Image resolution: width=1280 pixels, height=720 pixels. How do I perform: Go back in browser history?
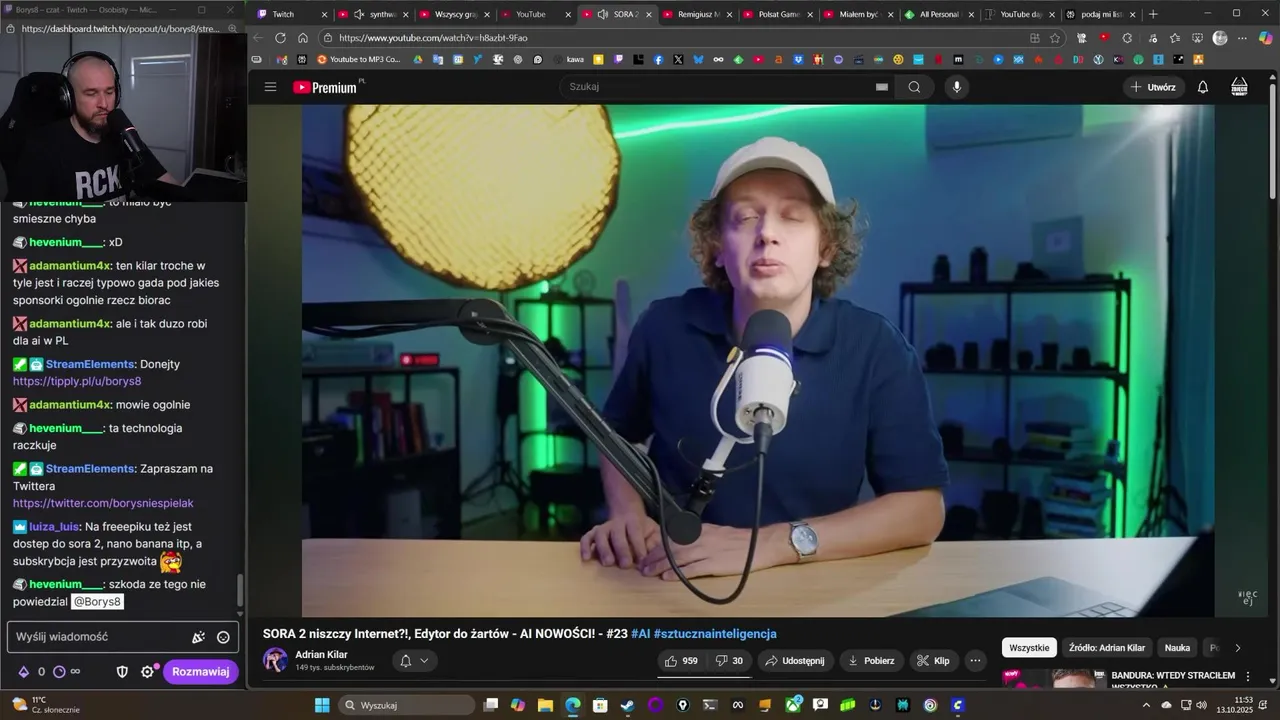[x=258, y=38]
